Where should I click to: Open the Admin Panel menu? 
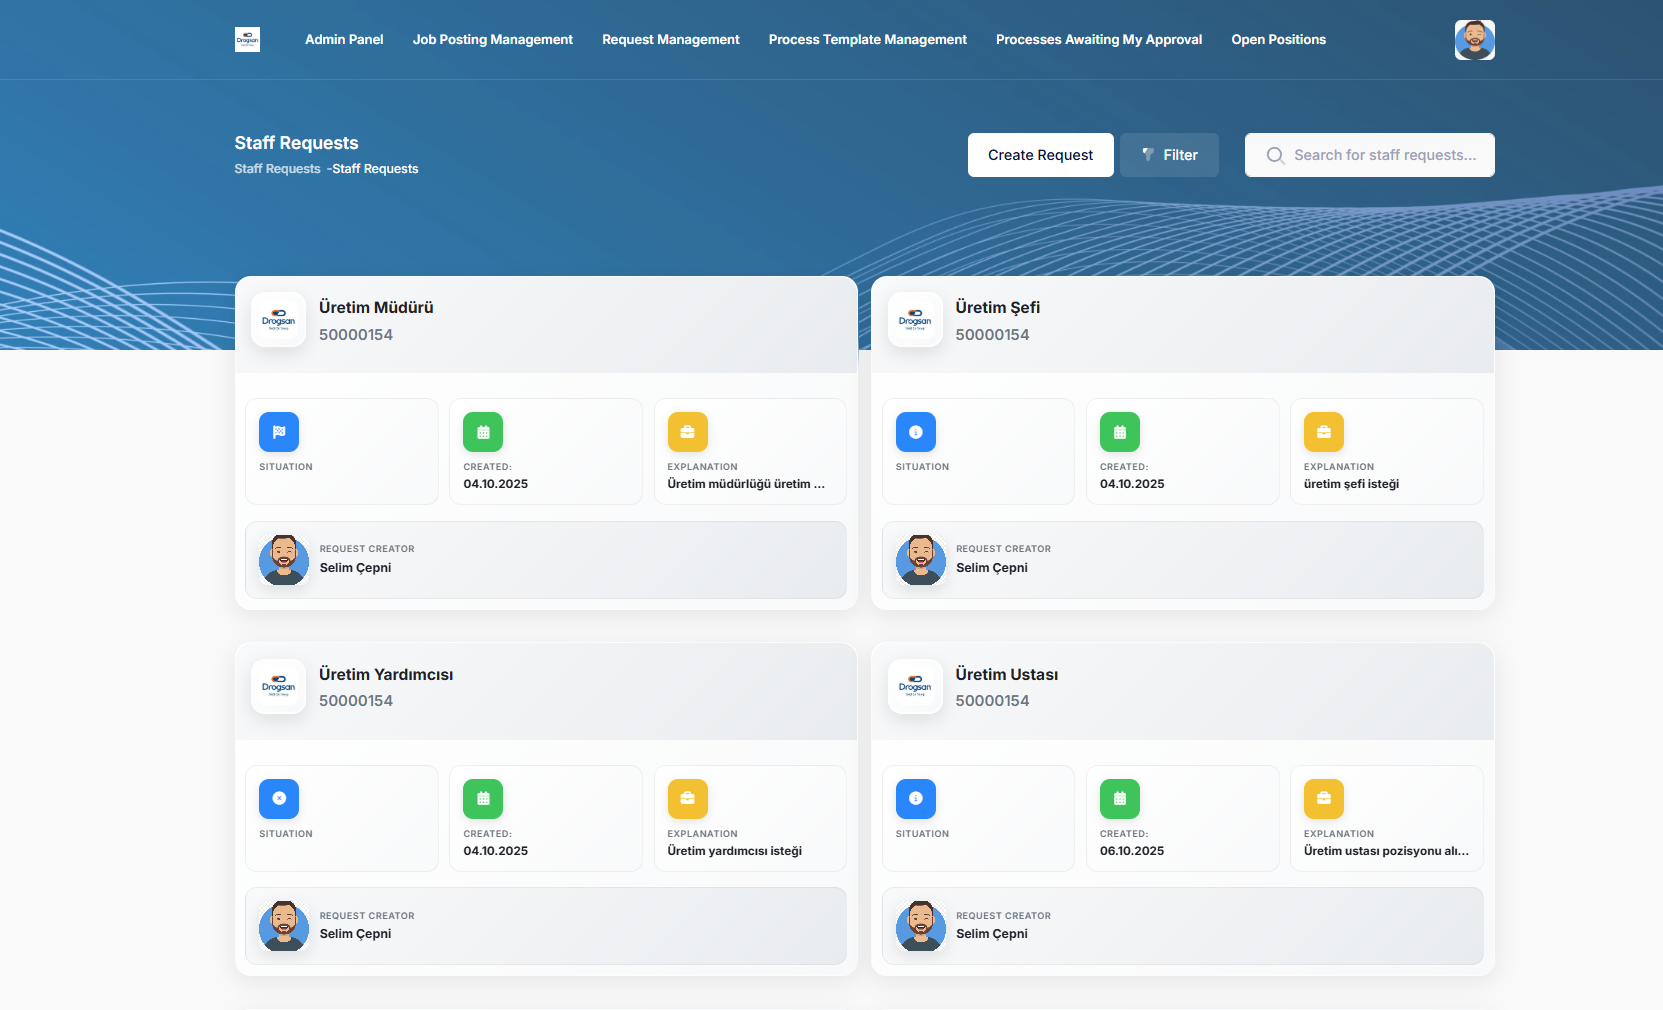point(344,40)
